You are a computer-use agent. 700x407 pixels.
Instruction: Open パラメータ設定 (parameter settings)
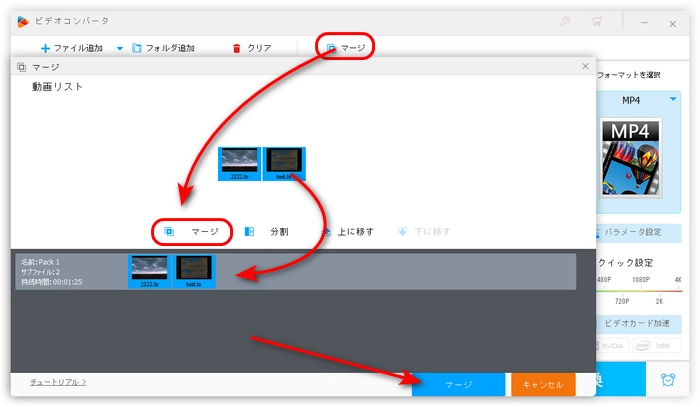639,233
